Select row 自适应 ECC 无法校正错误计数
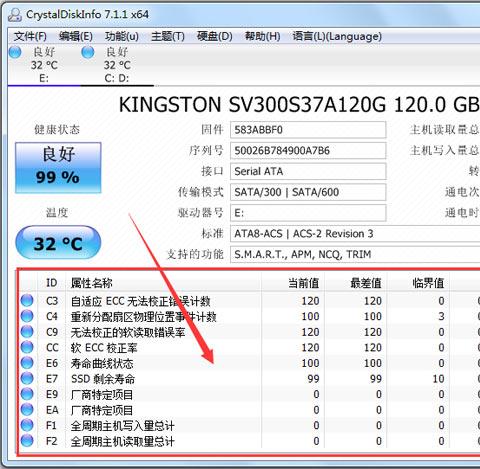The height and width of the screenshot is (469, 480). tap(249, 301)
